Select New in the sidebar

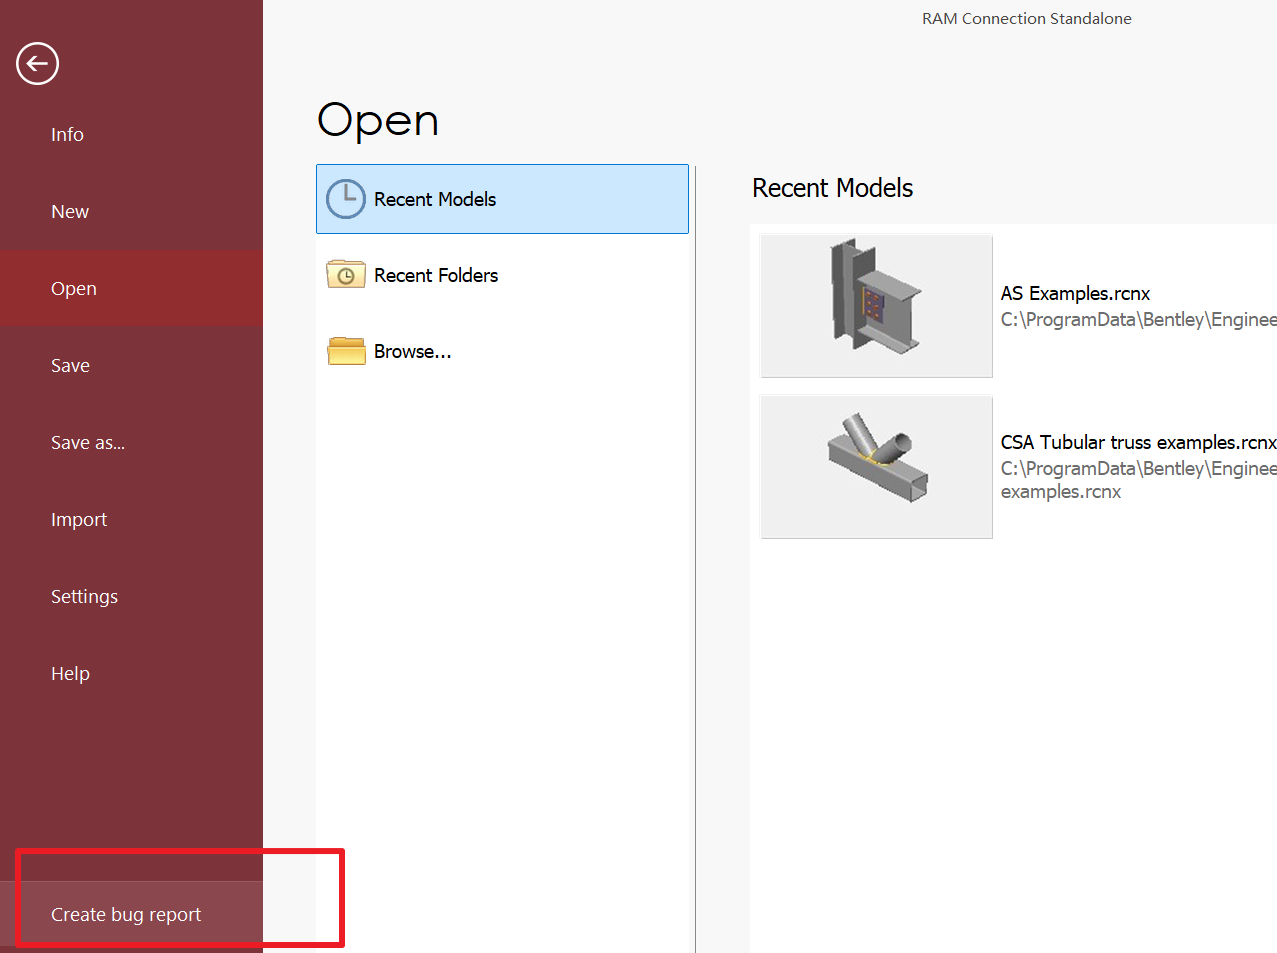(70, 211)
